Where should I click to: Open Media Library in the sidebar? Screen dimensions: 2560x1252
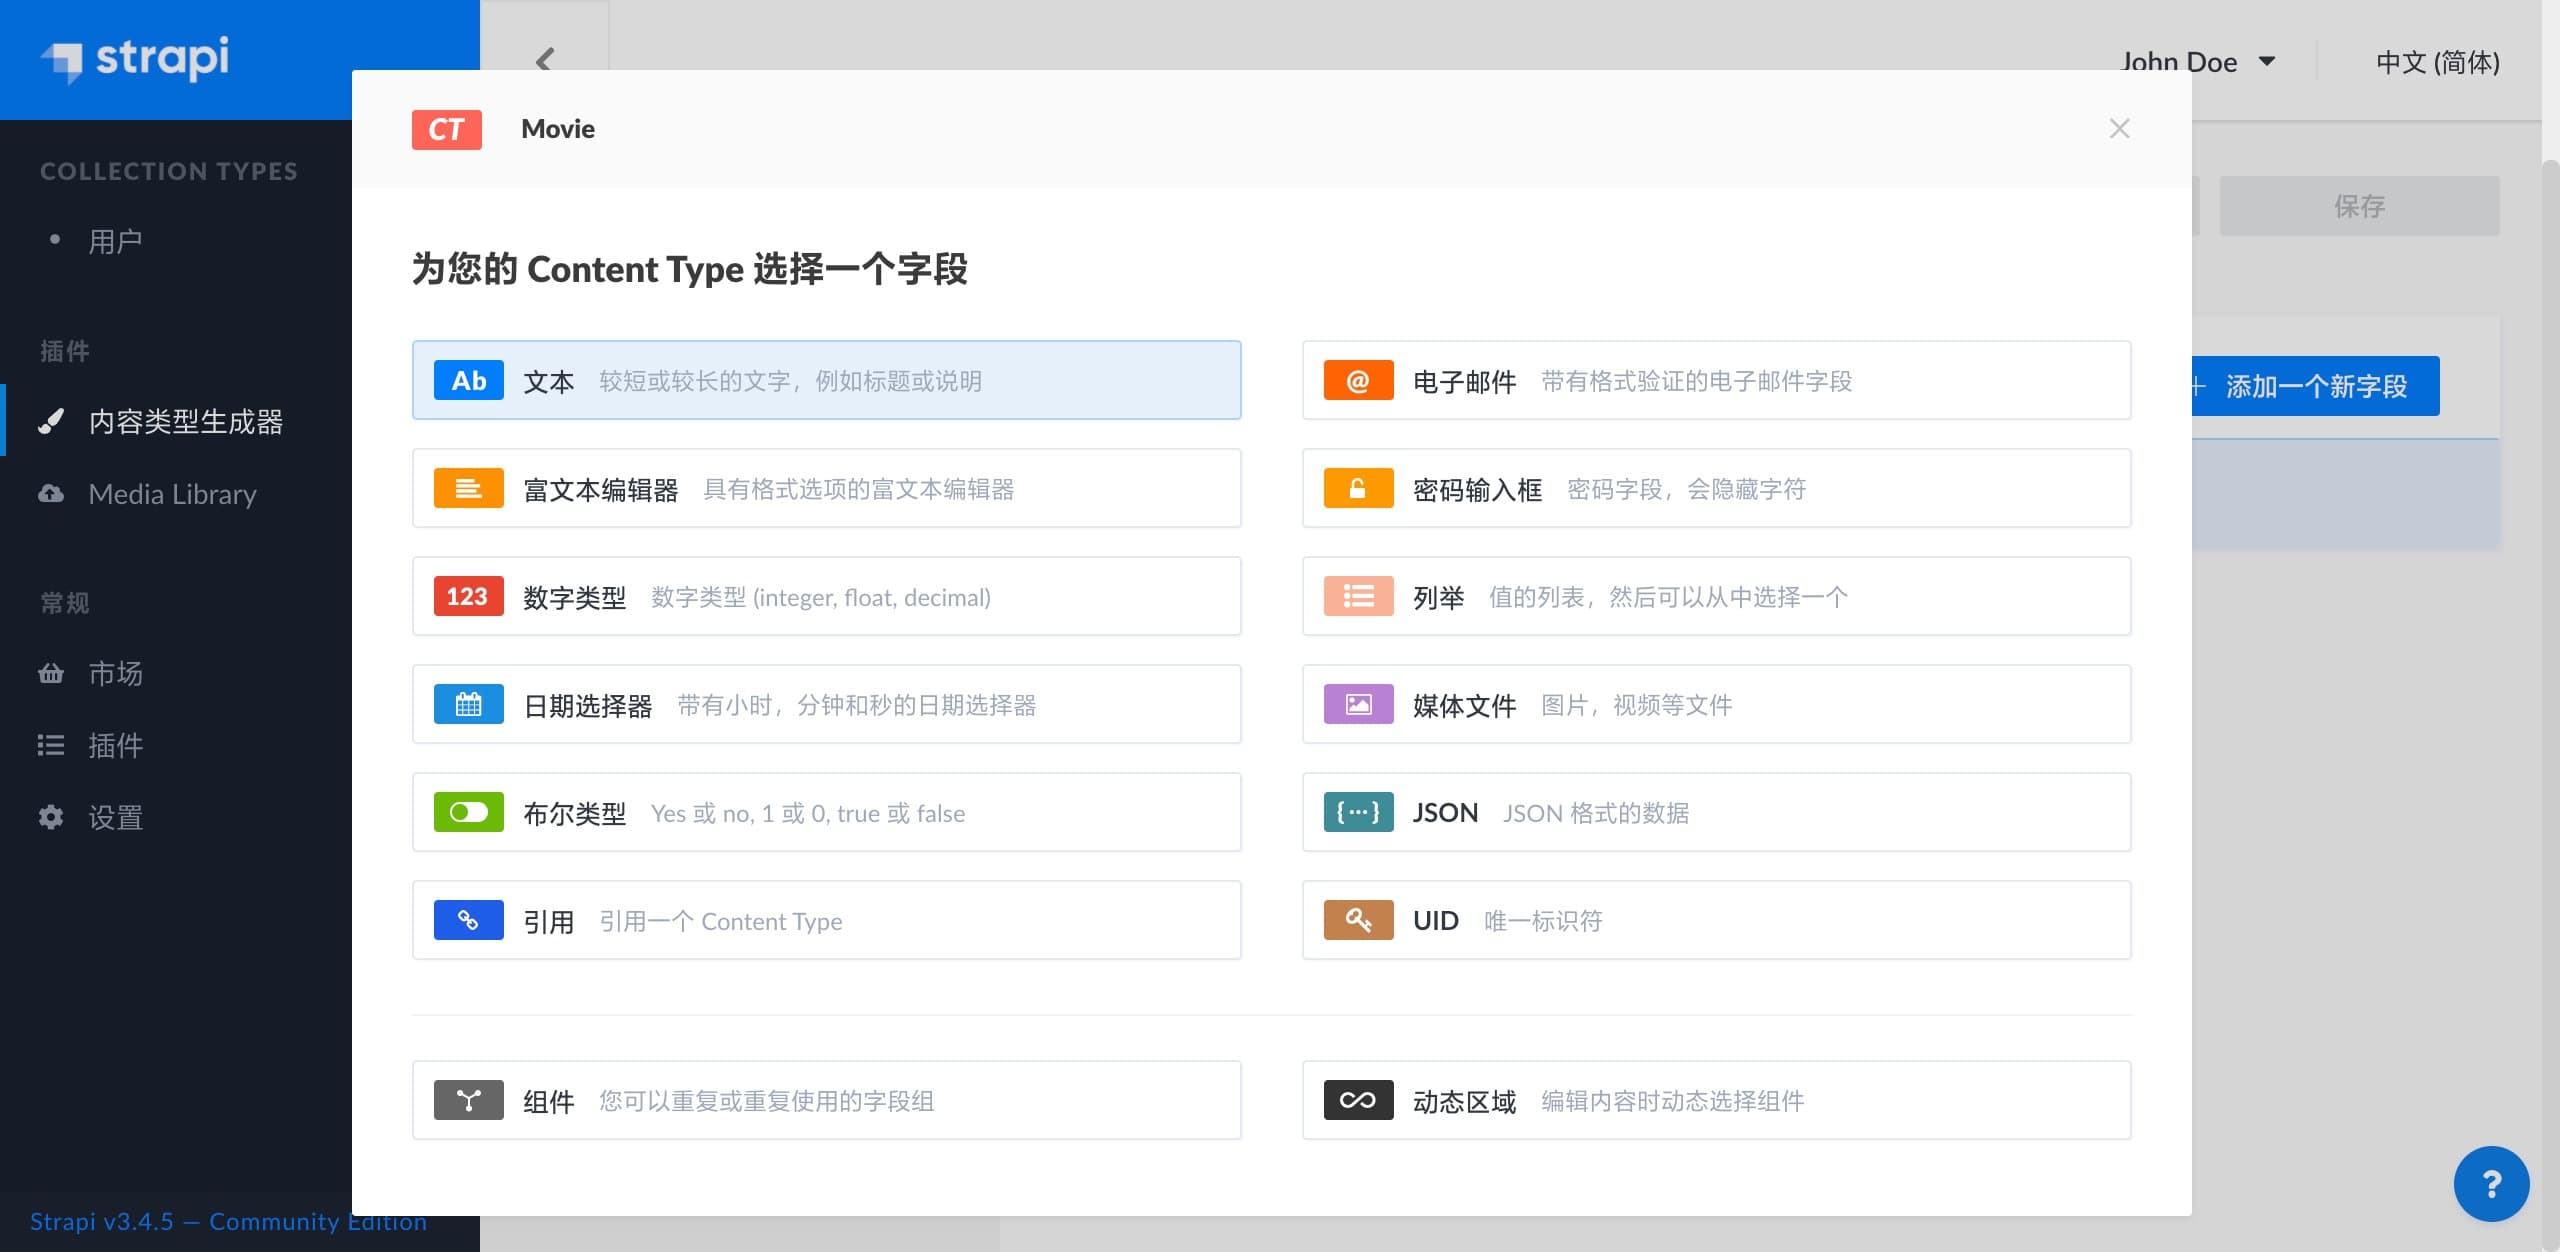point(172,494)
